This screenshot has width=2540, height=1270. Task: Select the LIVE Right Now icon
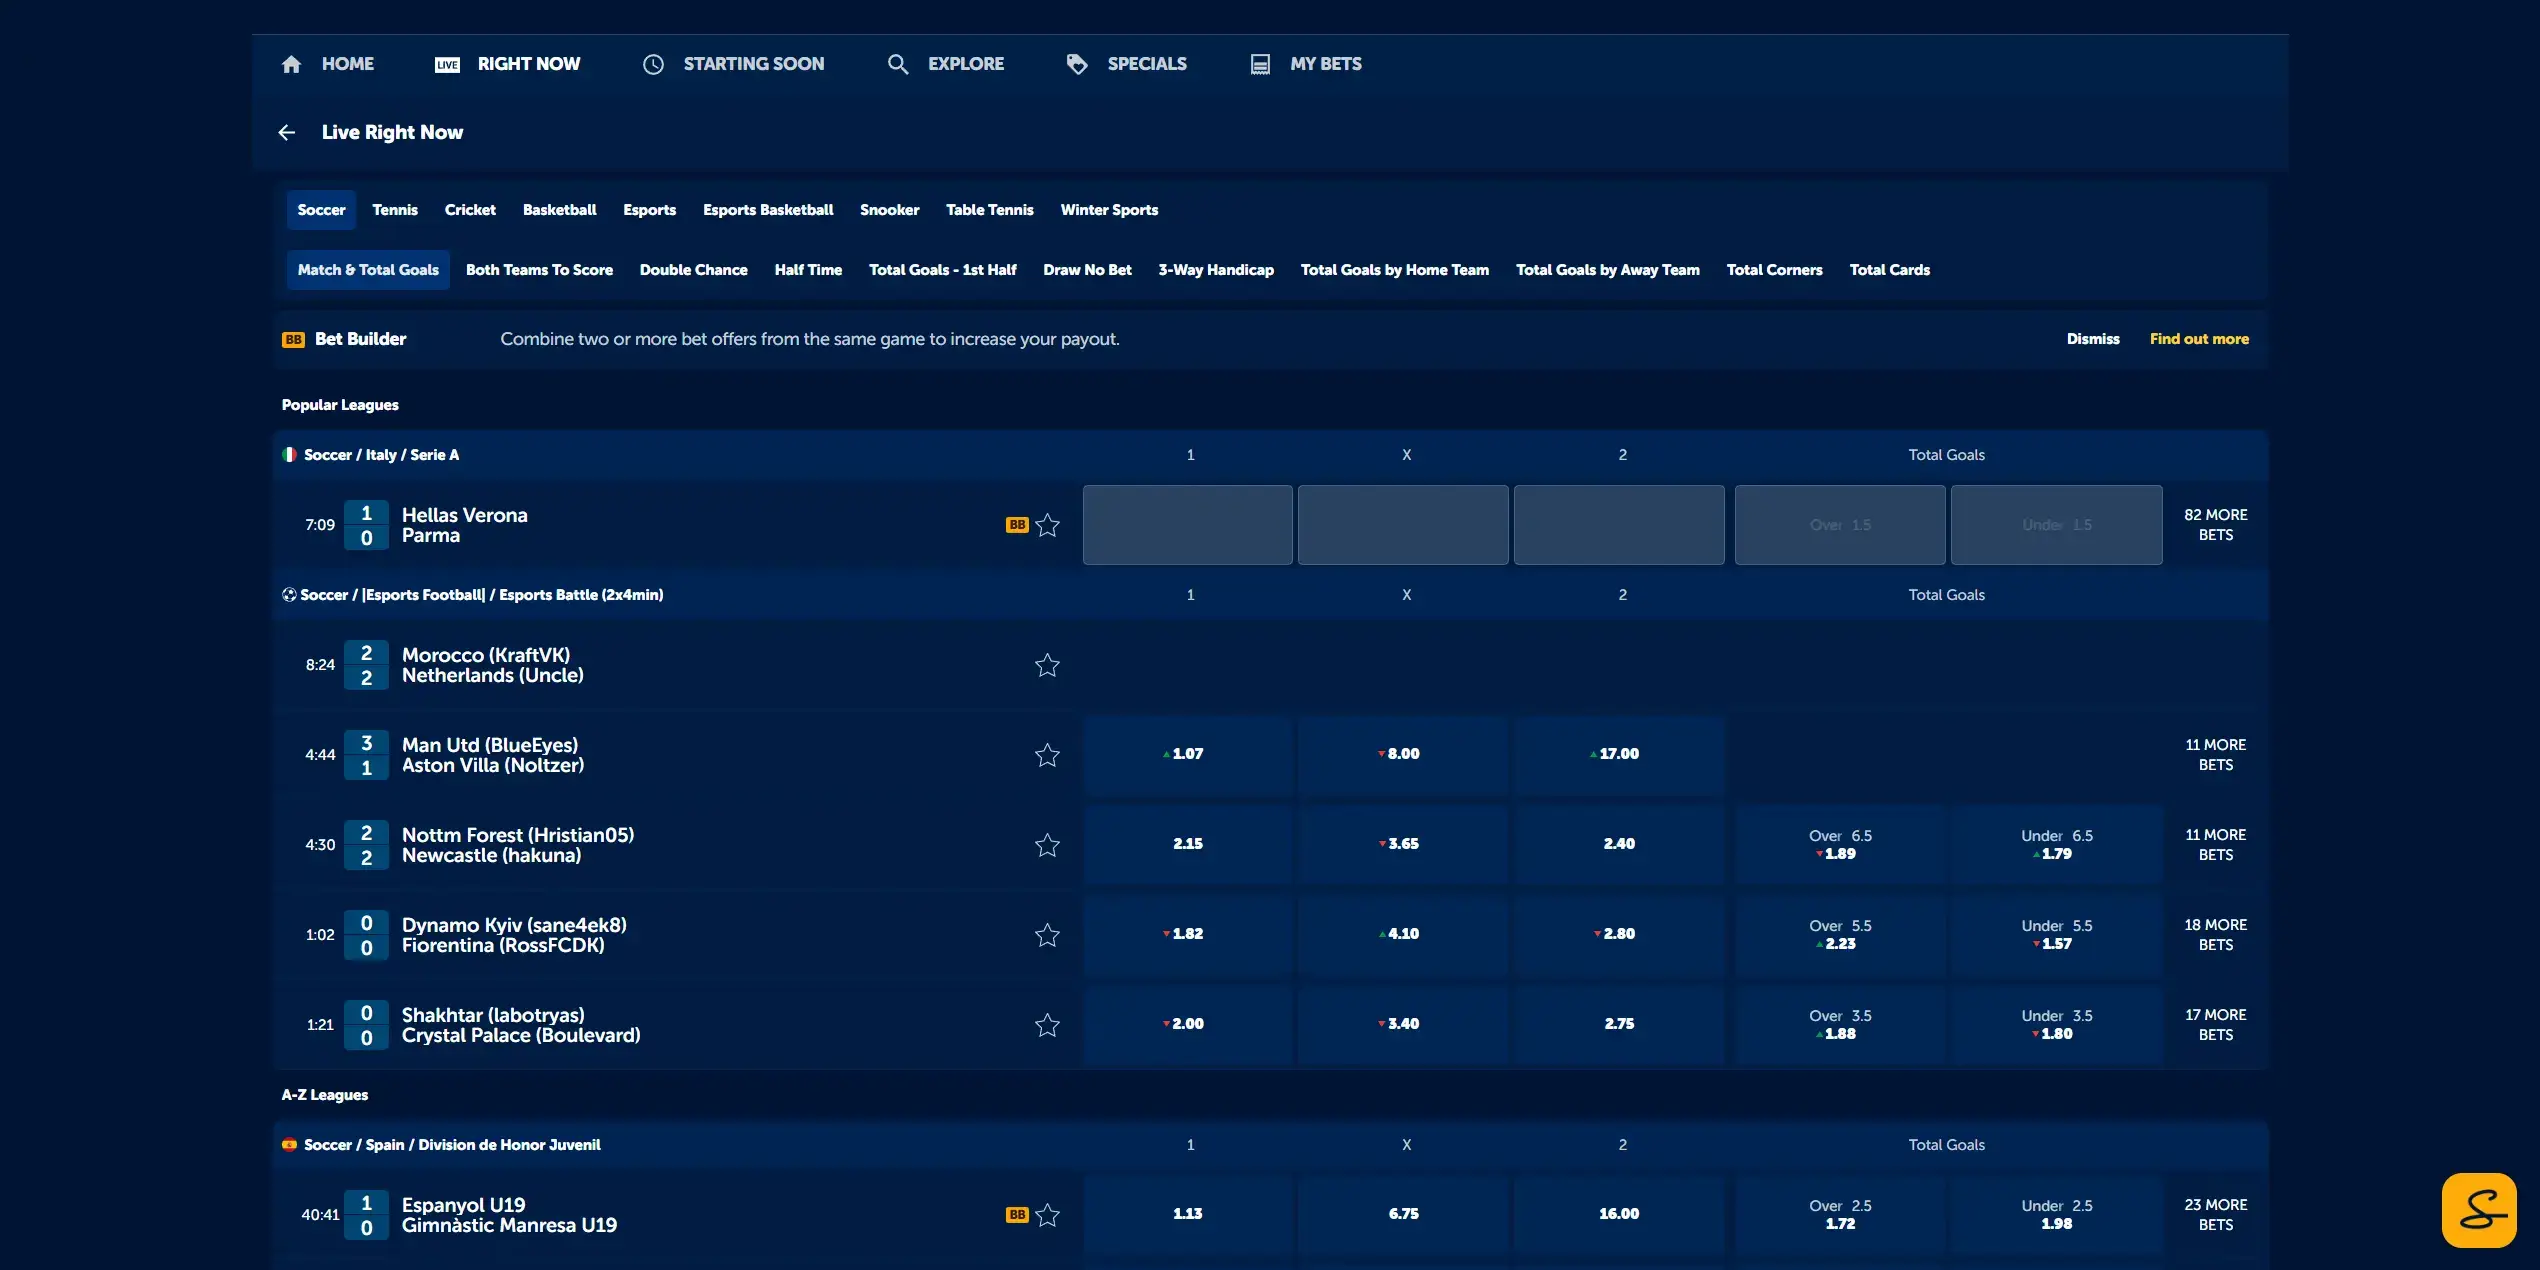point(446,64)
